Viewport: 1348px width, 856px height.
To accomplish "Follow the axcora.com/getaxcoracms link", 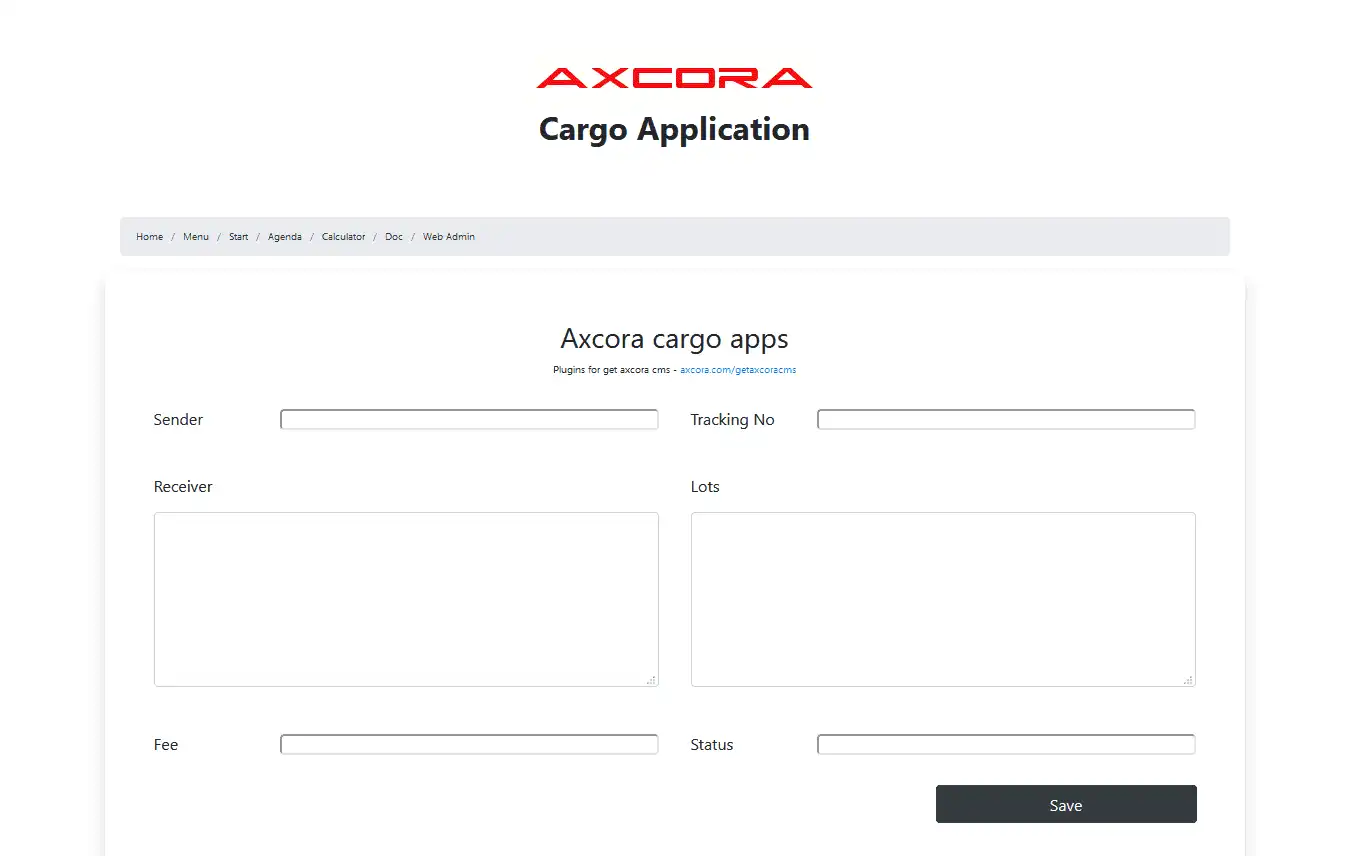I will click(x=738, y=370).
